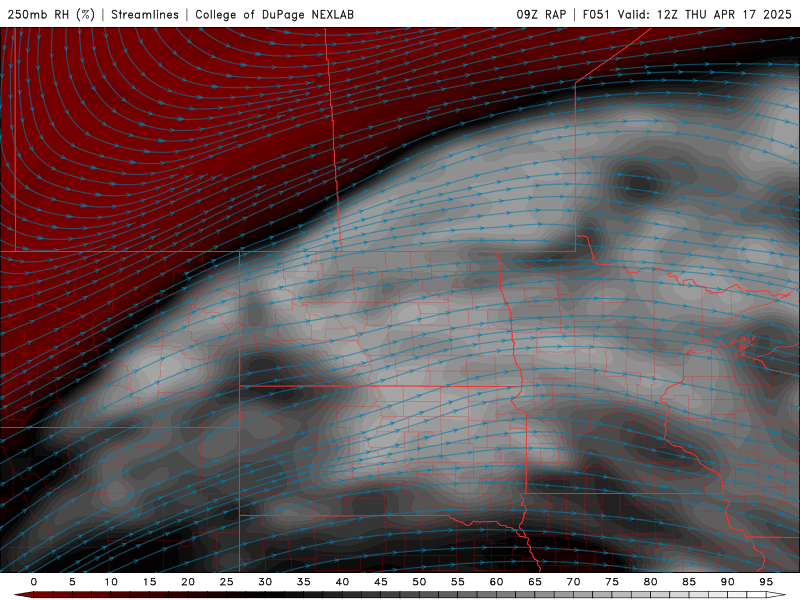Screen dimensions: 800x600
Task: Select the "15" colorbar label
Action: point(149,582)
